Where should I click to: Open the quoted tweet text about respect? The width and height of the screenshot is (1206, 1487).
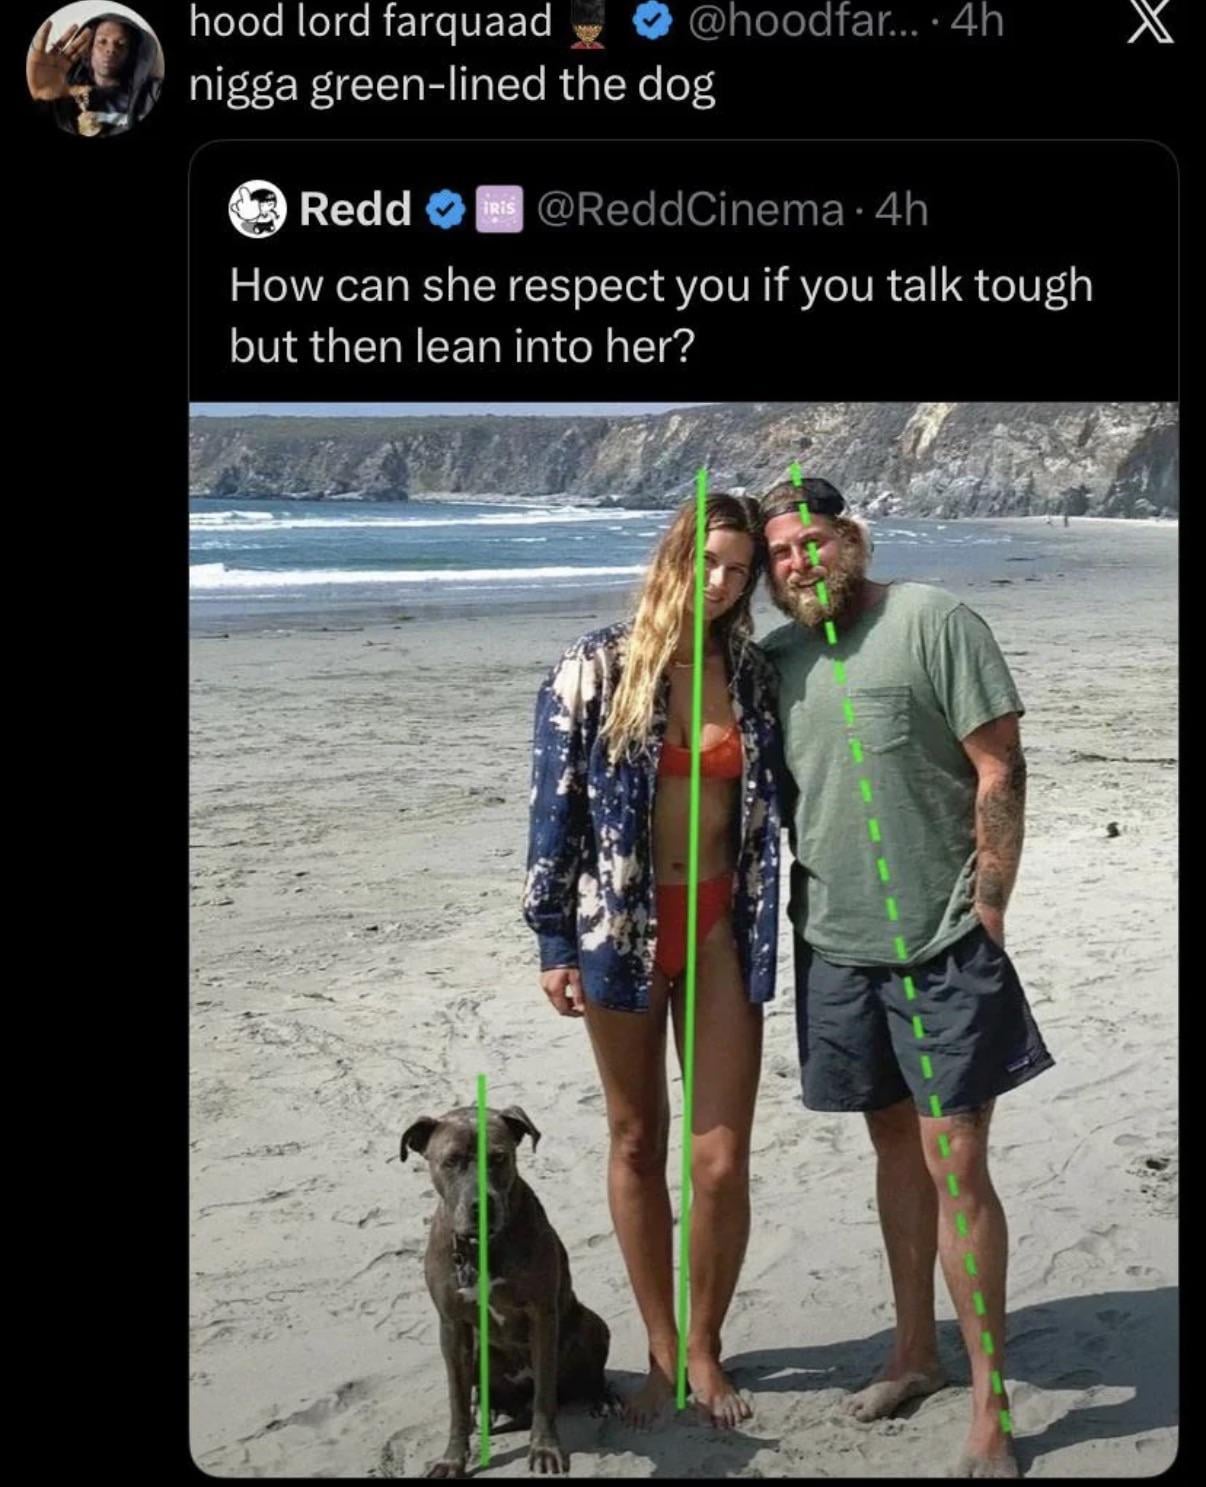pos(661,315)
